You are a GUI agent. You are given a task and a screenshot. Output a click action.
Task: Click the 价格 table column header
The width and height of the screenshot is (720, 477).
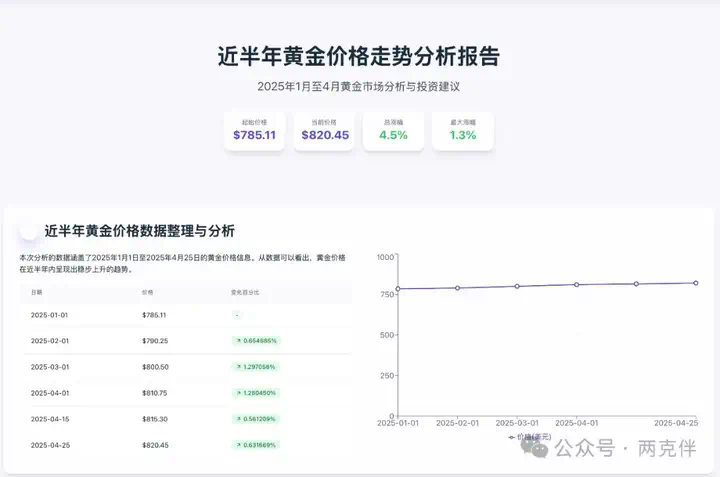click(x=147, y=292)
